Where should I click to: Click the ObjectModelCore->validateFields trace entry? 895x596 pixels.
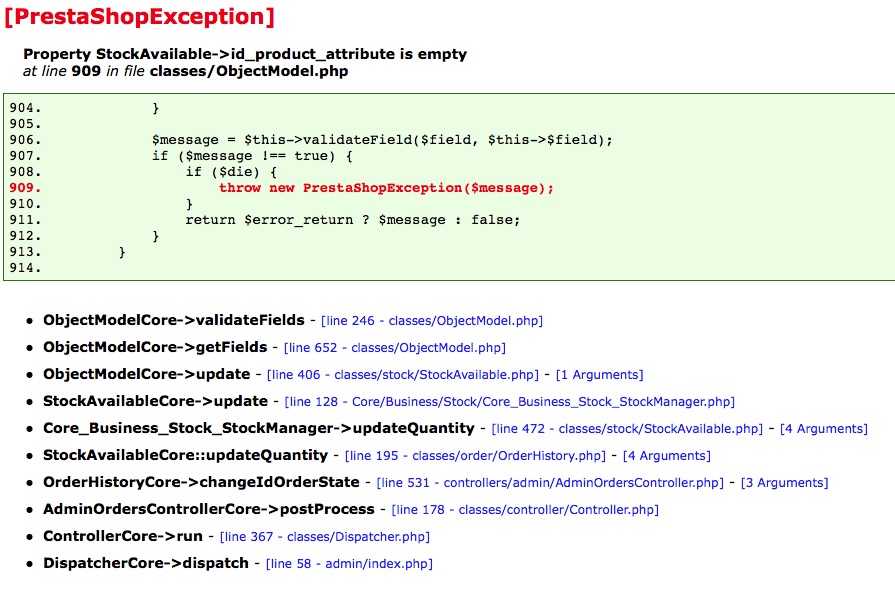tap(174, 320)
